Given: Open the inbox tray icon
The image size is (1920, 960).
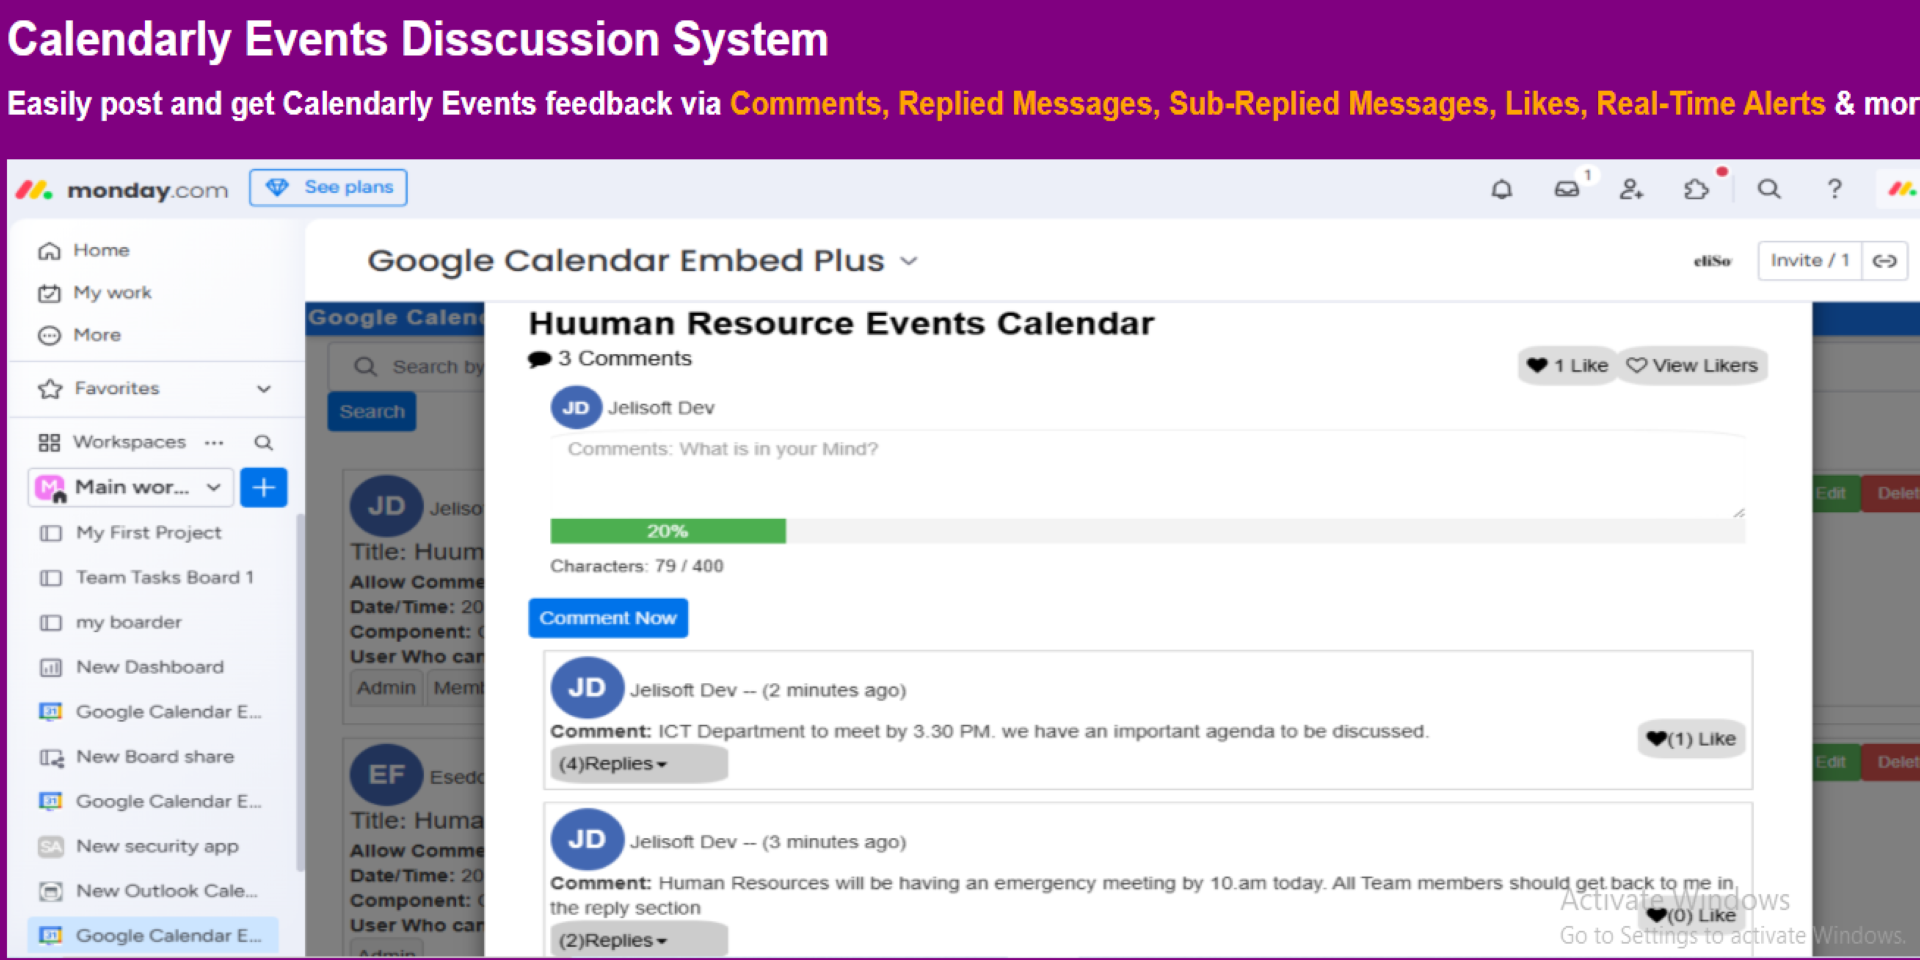Looking at the screenshot, I should click(1567, 189).
